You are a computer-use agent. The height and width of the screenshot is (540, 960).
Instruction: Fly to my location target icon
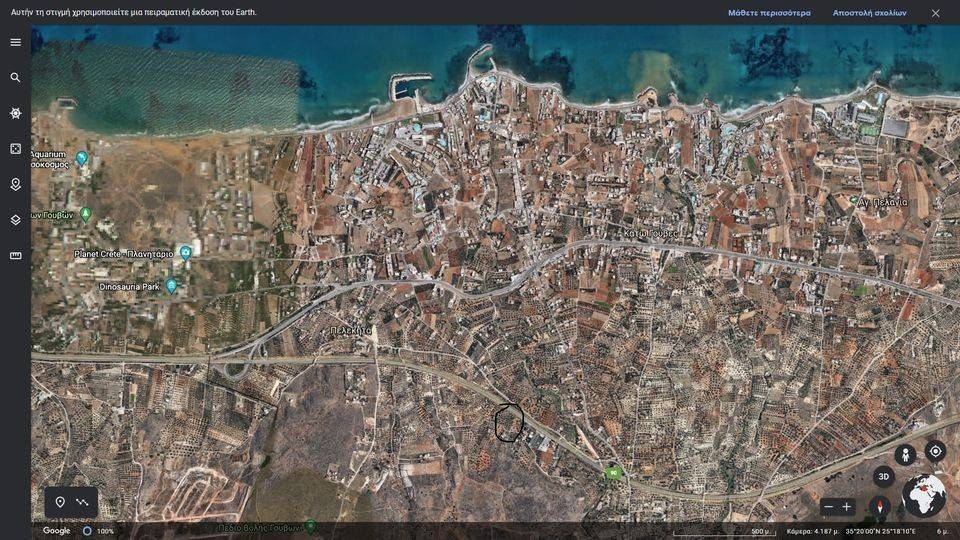[935, 451]
